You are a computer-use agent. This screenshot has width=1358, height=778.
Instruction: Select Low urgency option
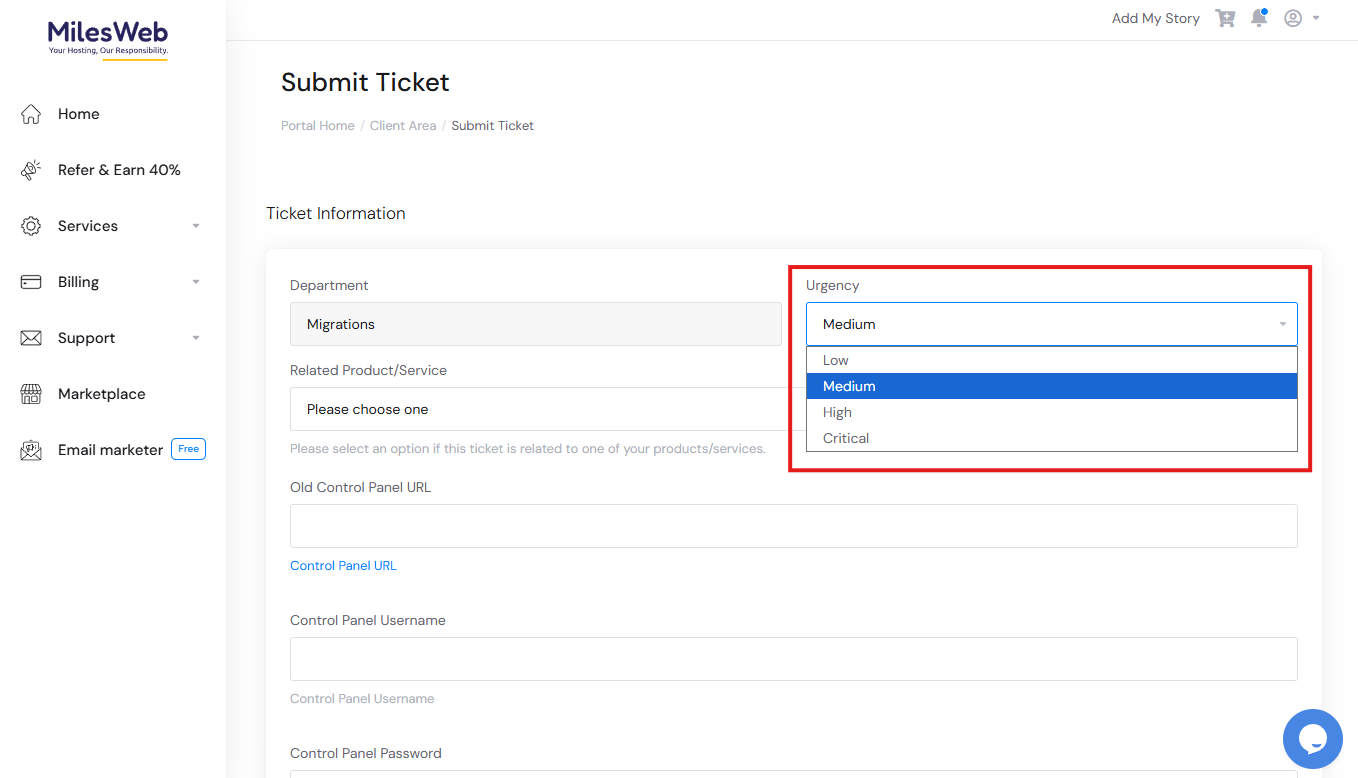836,360
